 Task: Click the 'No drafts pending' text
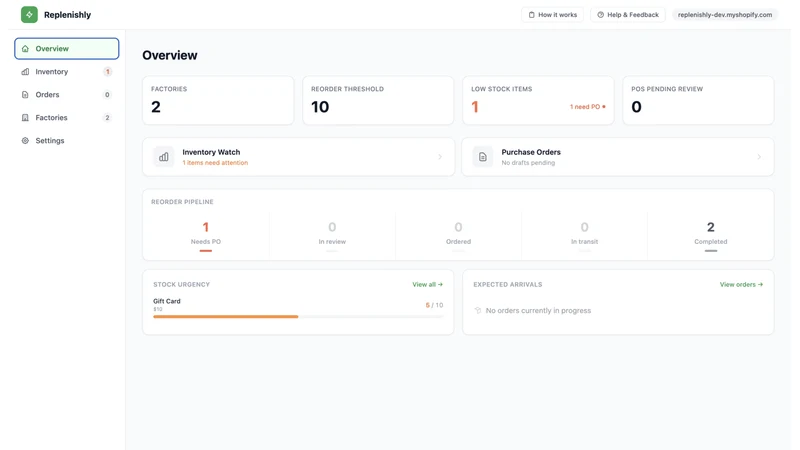(528, 163)
